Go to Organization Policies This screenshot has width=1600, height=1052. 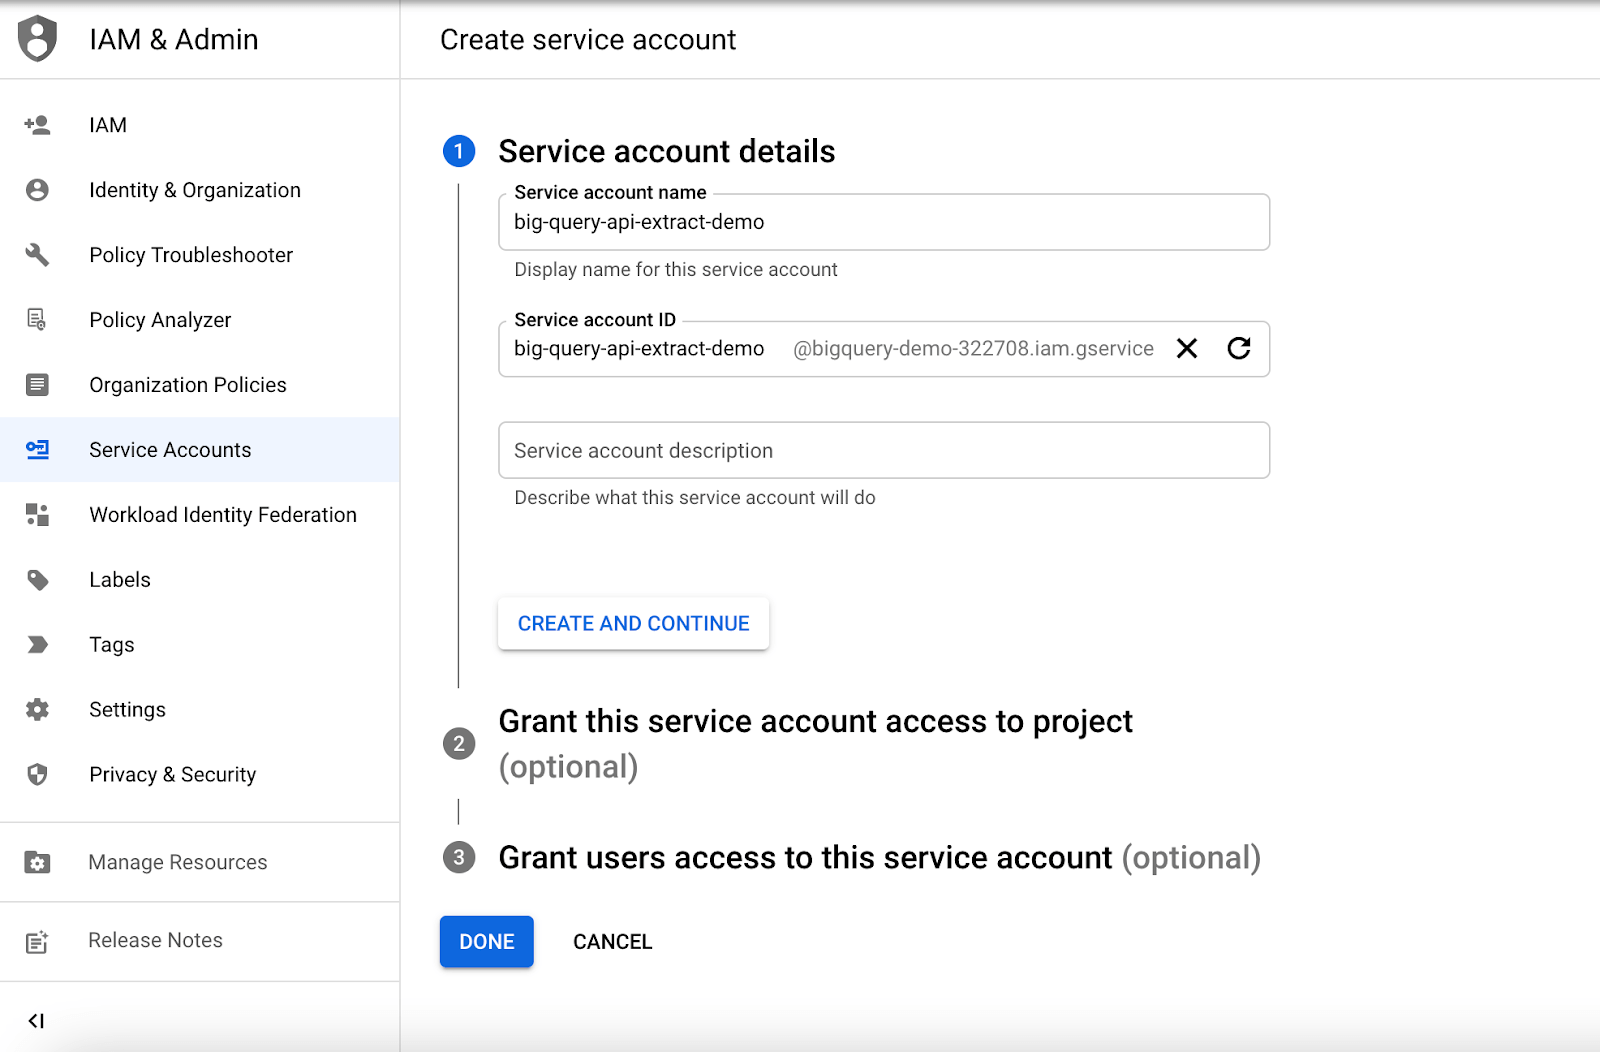(187, 385)
